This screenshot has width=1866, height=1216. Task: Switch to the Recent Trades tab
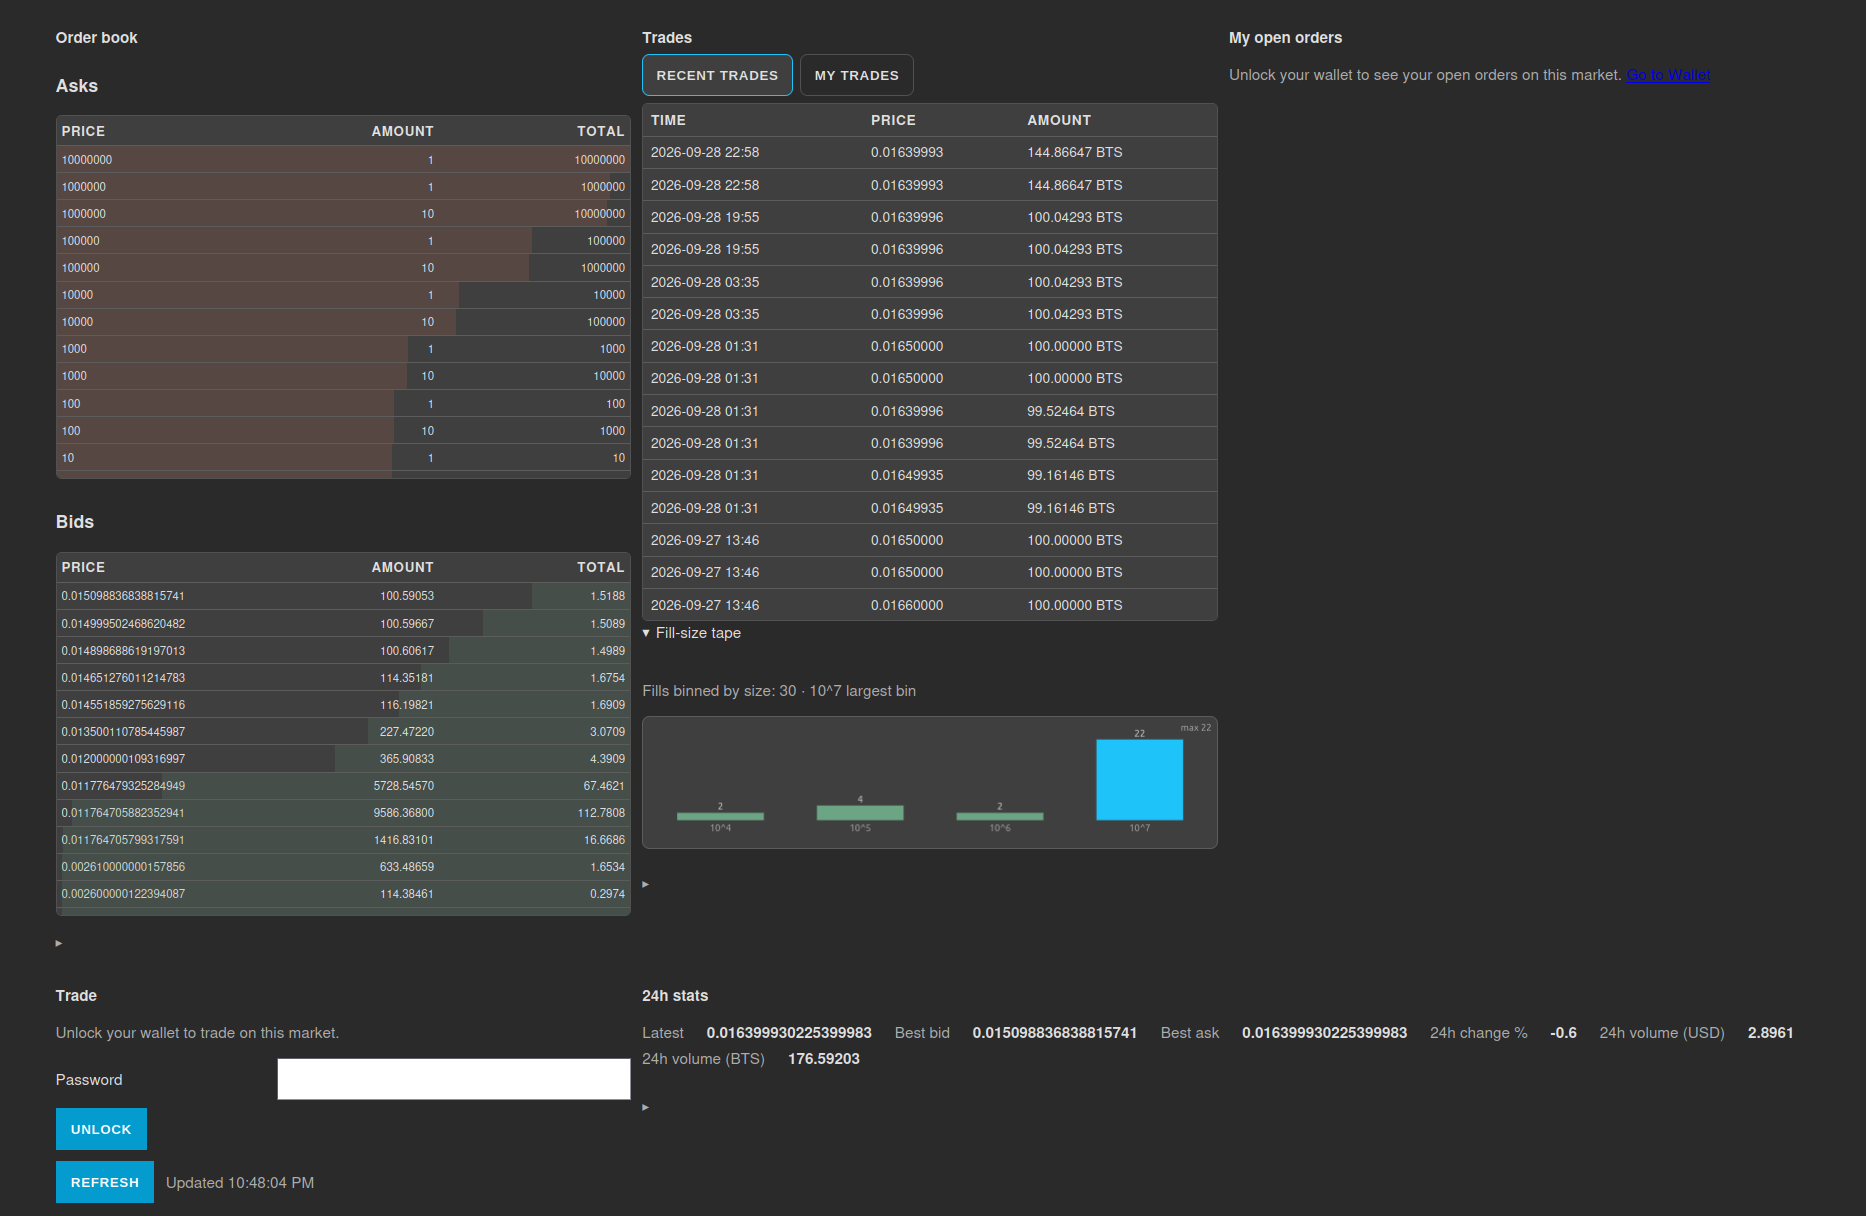coord(717,75)
